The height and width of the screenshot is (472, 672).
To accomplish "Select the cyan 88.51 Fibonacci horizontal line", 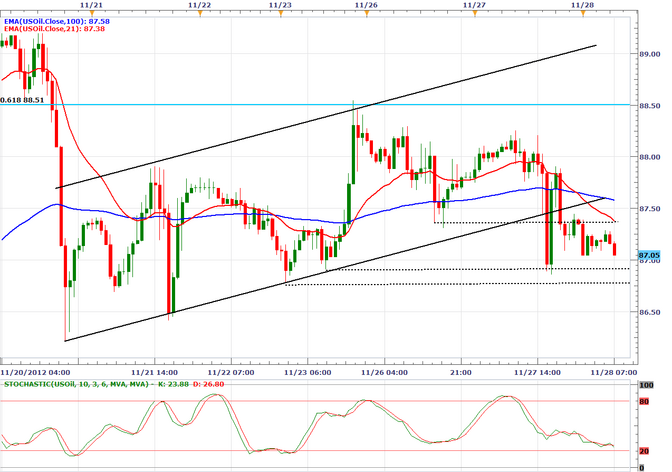I will point(300,104).
